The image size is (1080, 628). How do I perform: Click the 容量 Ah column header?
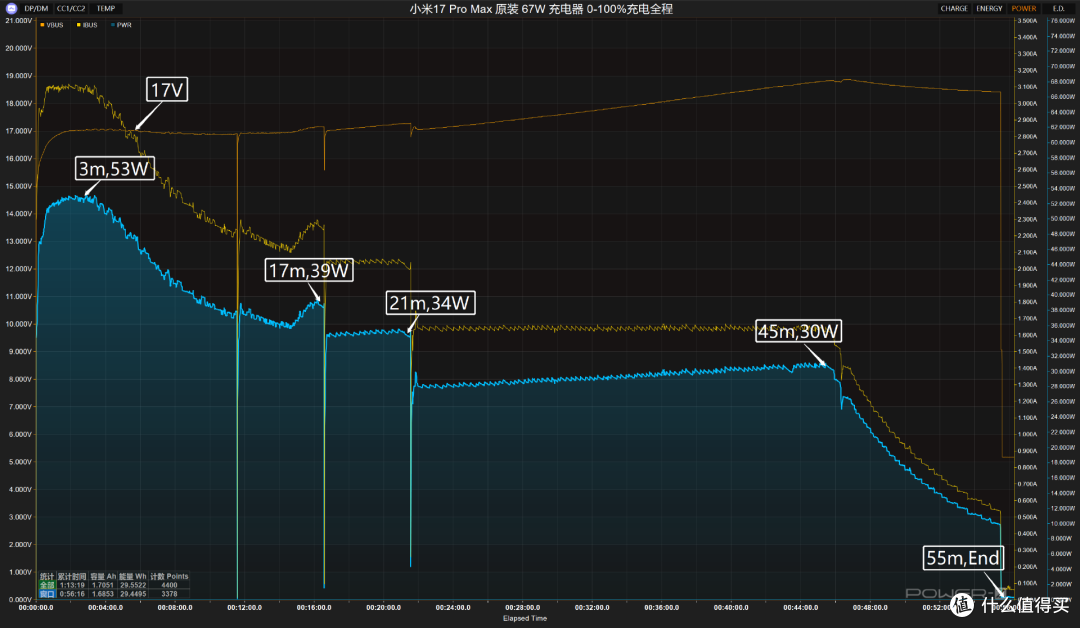[103, 576]
